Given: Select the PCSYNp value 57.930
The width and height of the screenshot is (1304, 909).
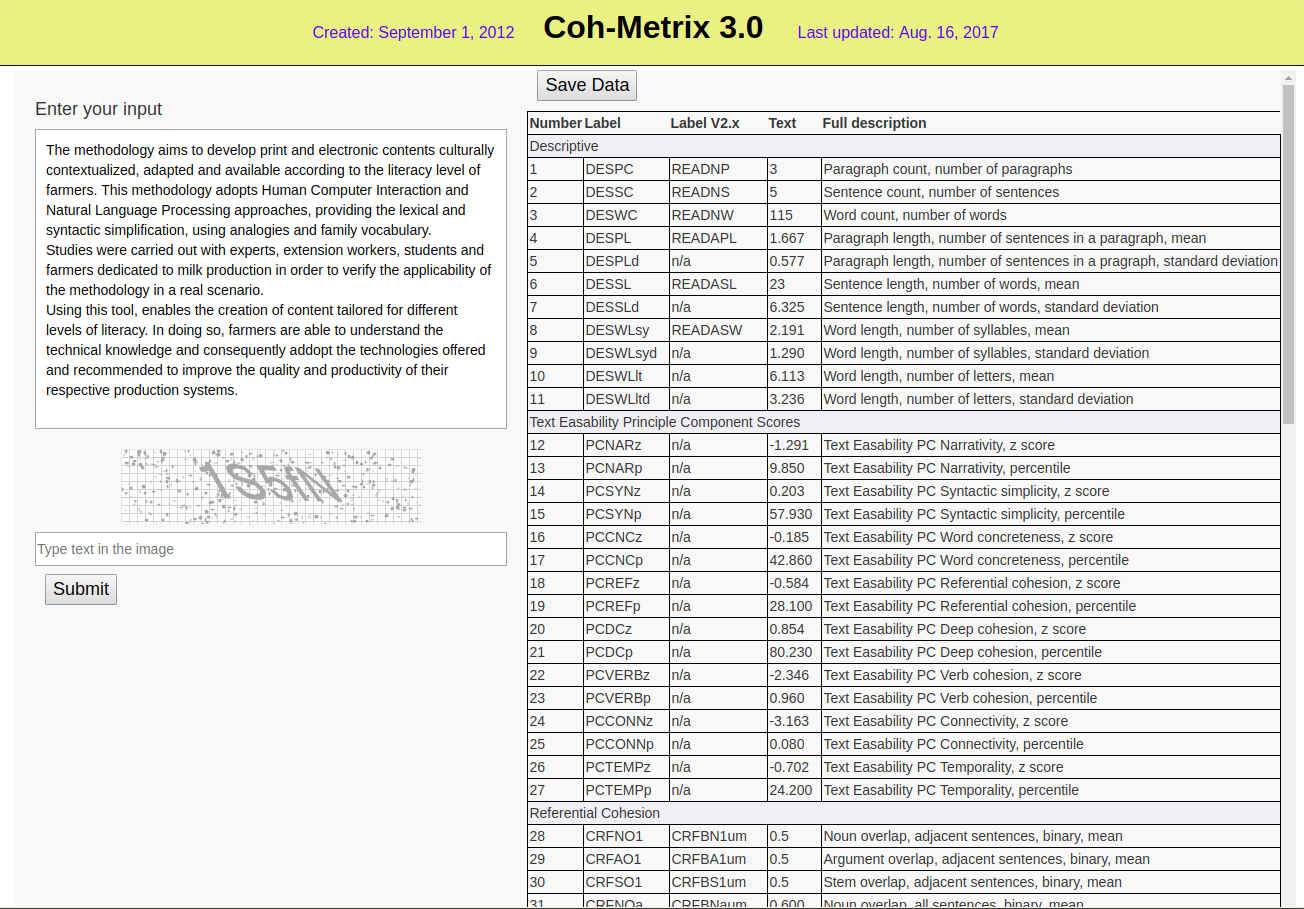Looking at the screenshot, I should (x=791, y=514).
